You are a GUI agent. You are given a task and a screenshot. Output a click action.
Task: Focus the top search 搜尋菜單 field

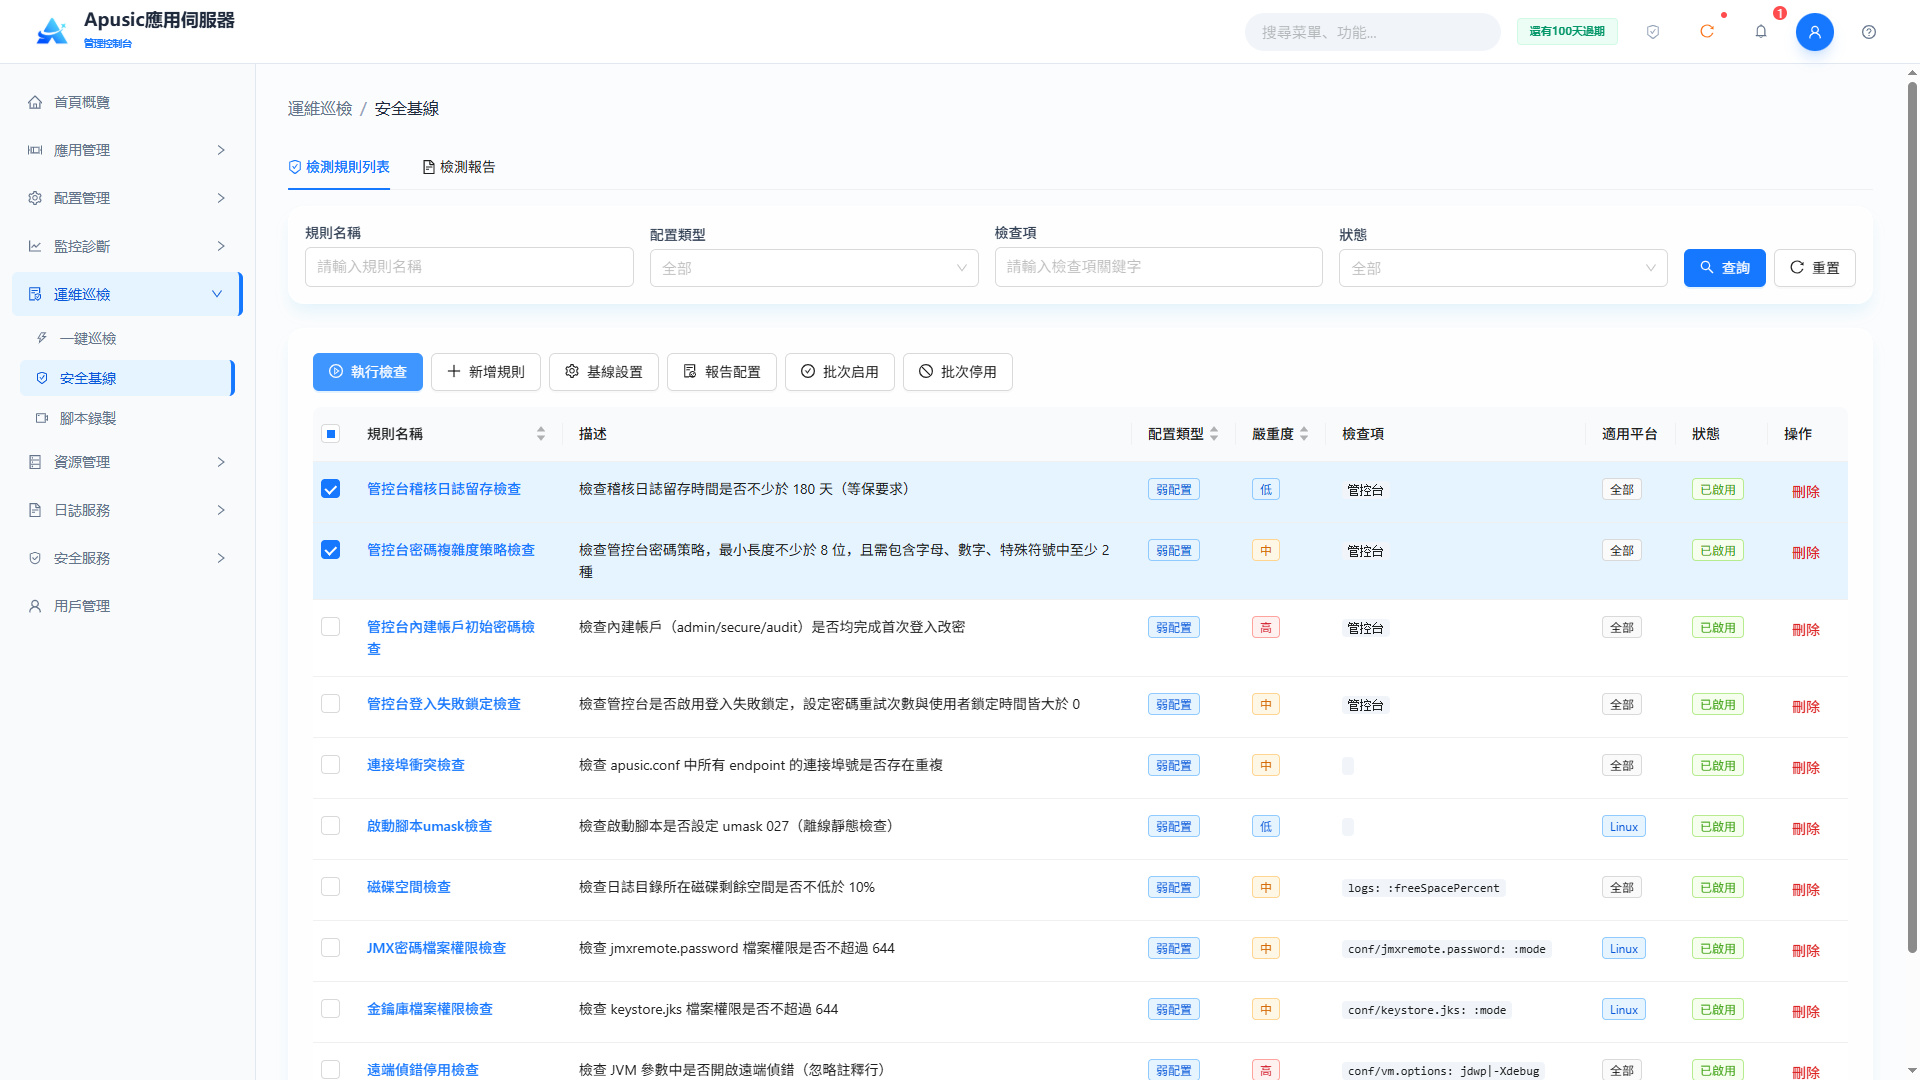1372,32
